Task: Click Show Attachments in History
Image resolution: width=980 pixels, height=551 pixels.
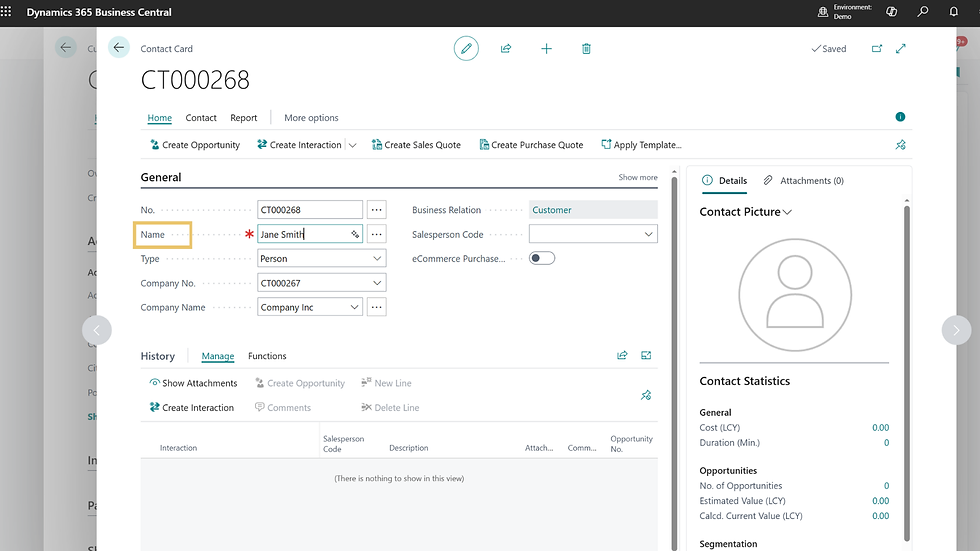Action: 193,383
